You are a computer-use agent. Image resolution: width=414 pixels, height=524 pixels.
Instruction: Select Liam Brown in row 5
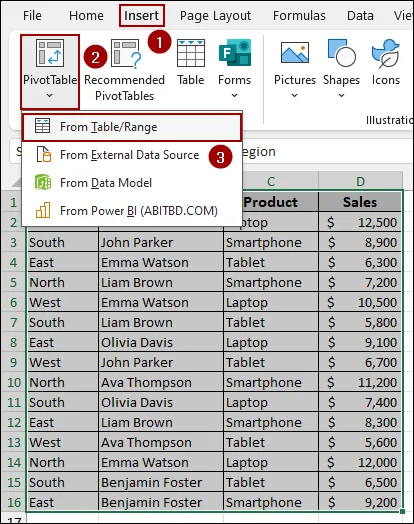[161, 282]
